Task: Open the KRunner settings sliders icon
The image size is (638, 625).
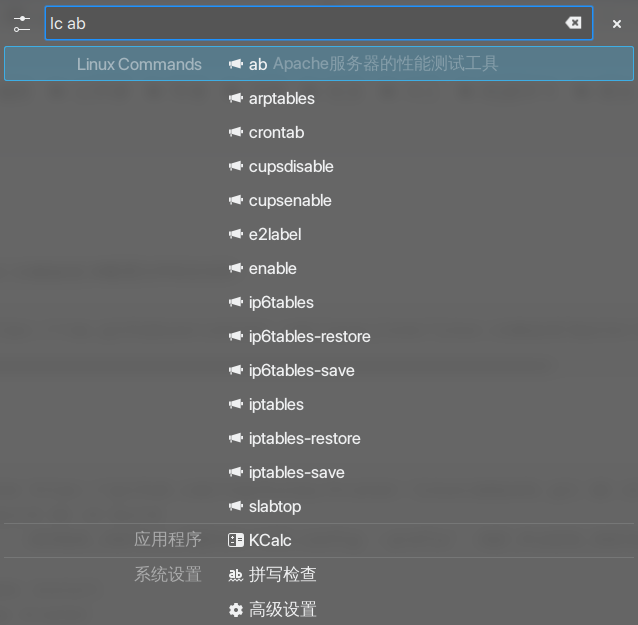Action: point(22,24)
